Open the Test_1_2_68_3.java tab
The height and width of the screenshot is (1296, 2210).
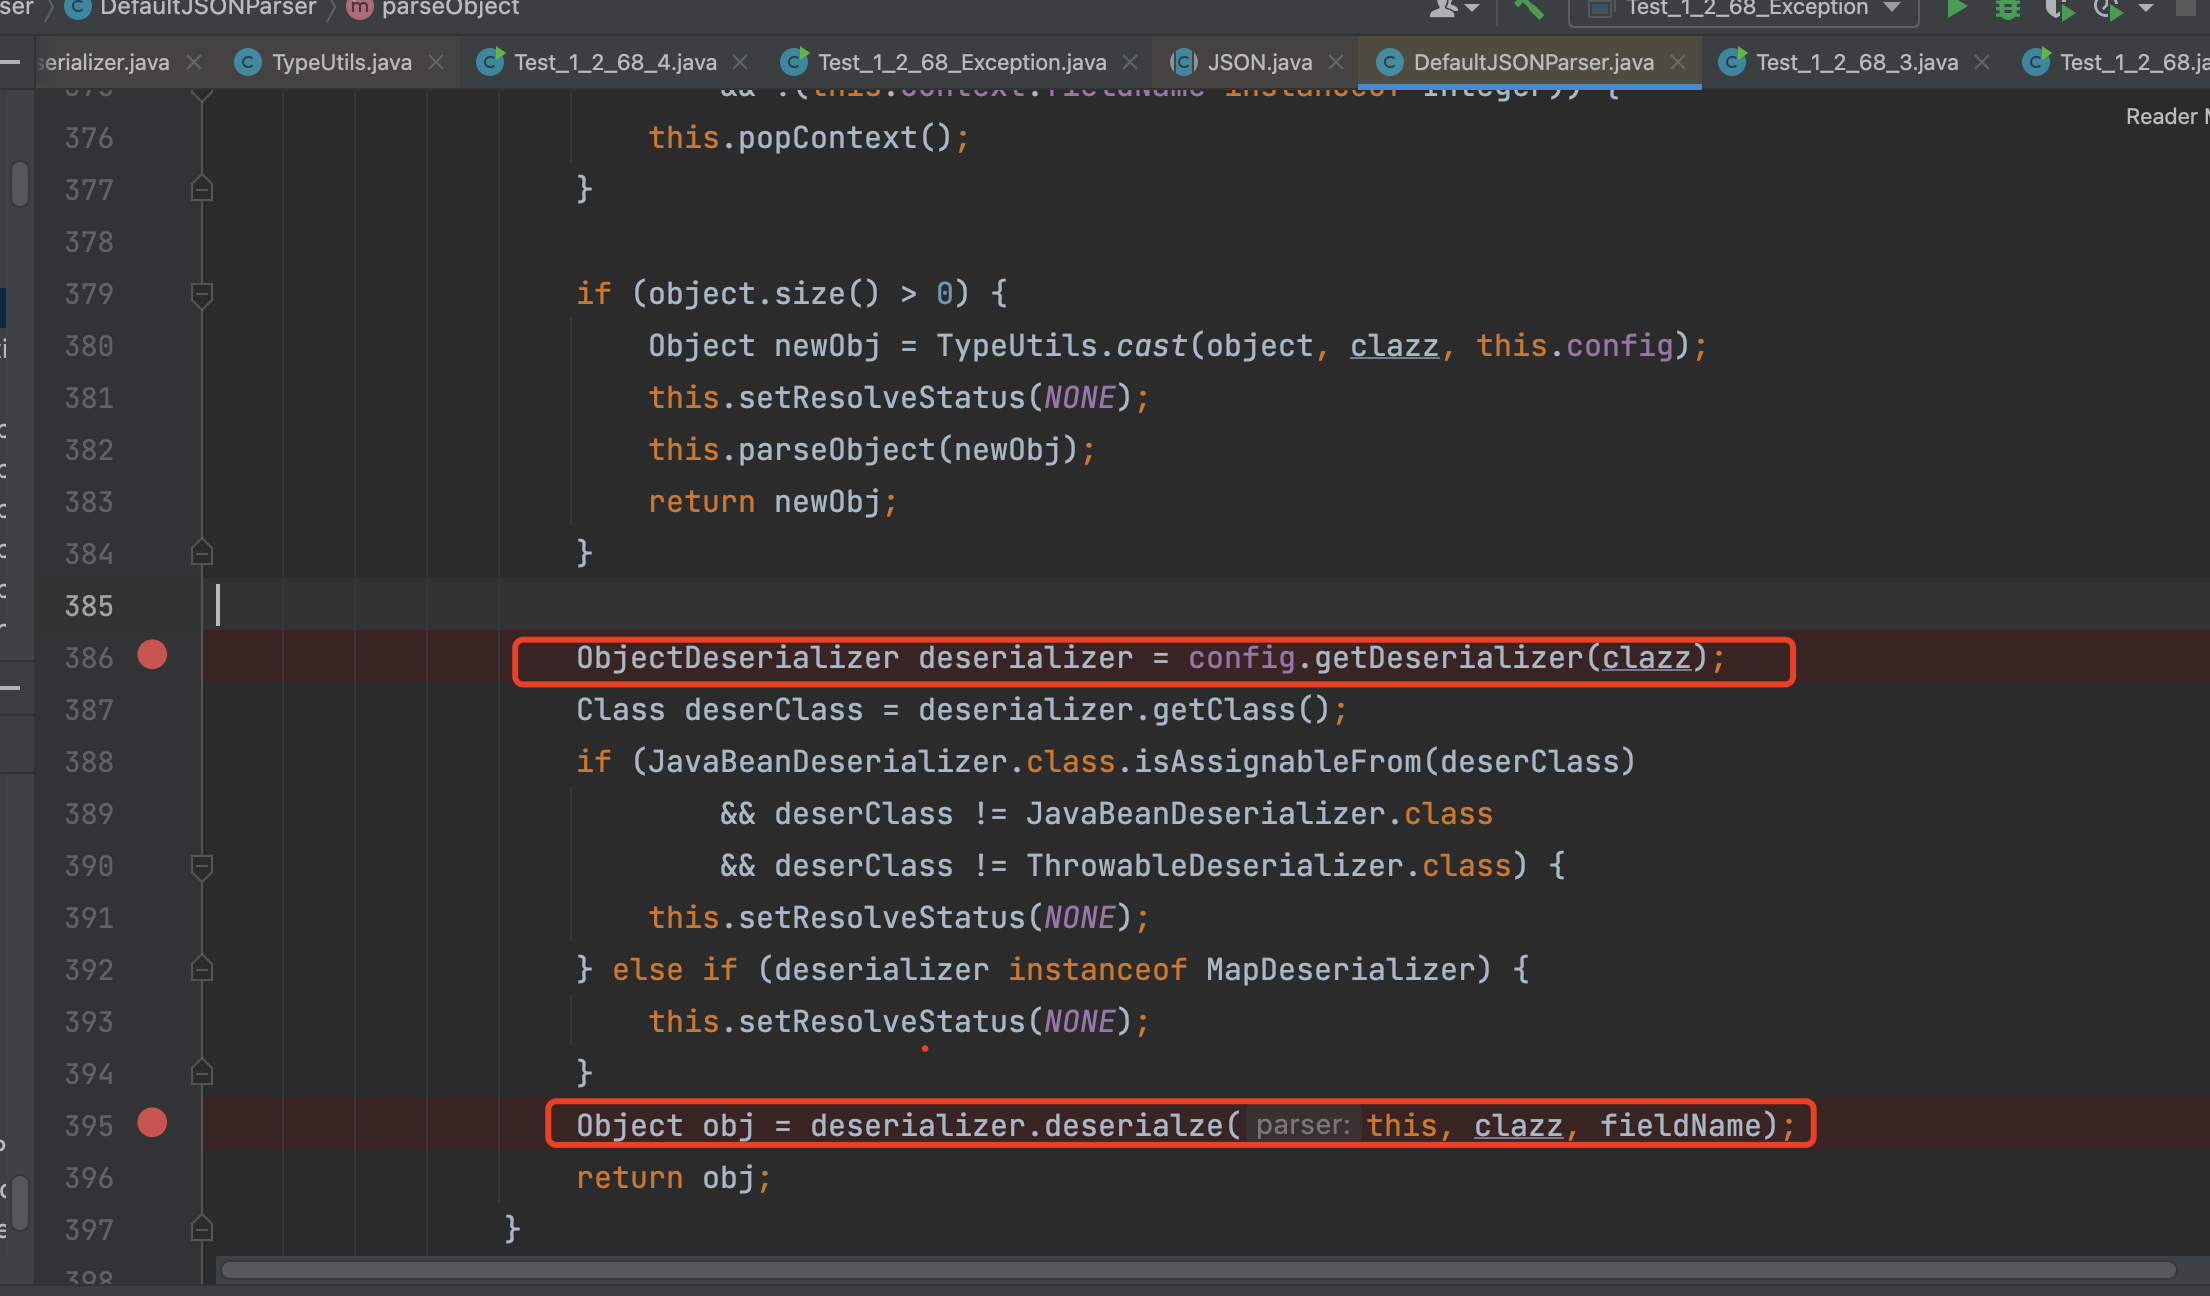click(1856, 62)
